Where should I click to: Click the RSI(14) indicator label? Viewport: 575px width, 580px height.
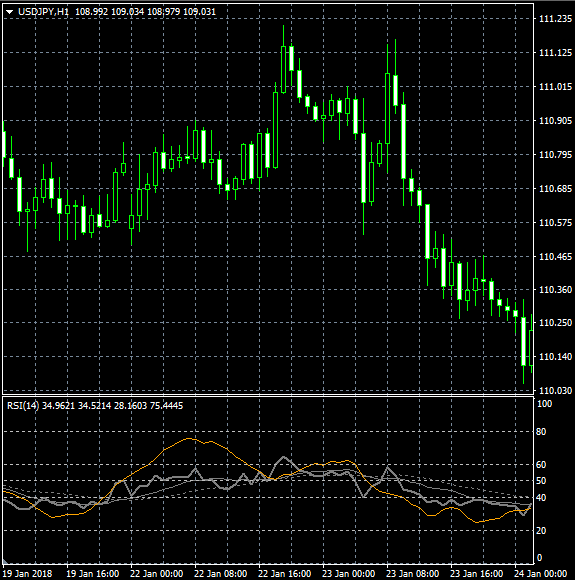click(x=23, y=406)
